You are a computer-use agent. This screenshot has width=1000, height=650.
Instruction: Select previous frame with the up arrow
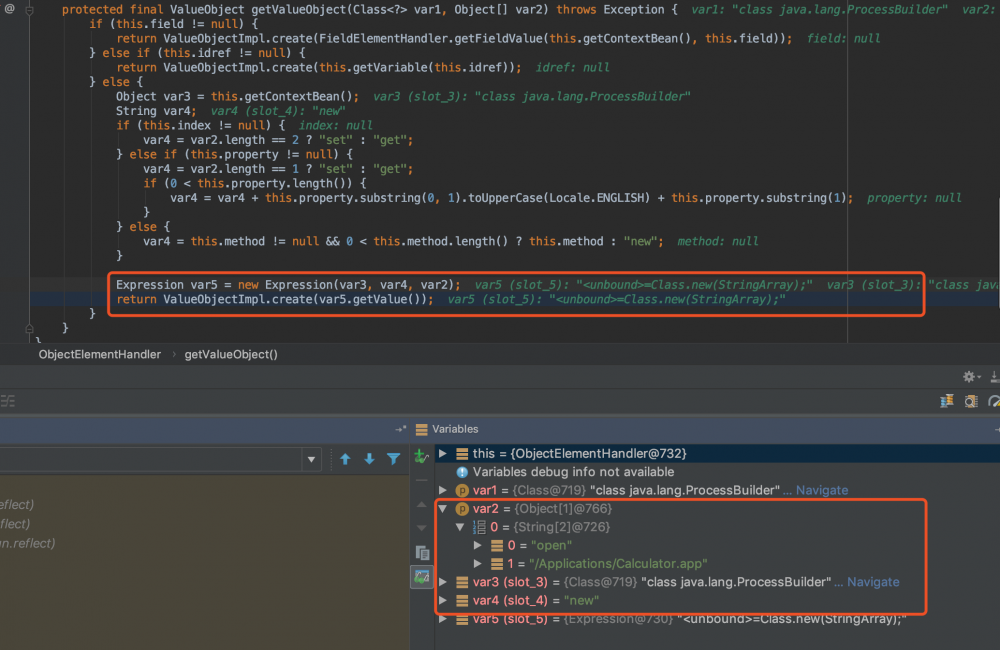click(345, 459)
